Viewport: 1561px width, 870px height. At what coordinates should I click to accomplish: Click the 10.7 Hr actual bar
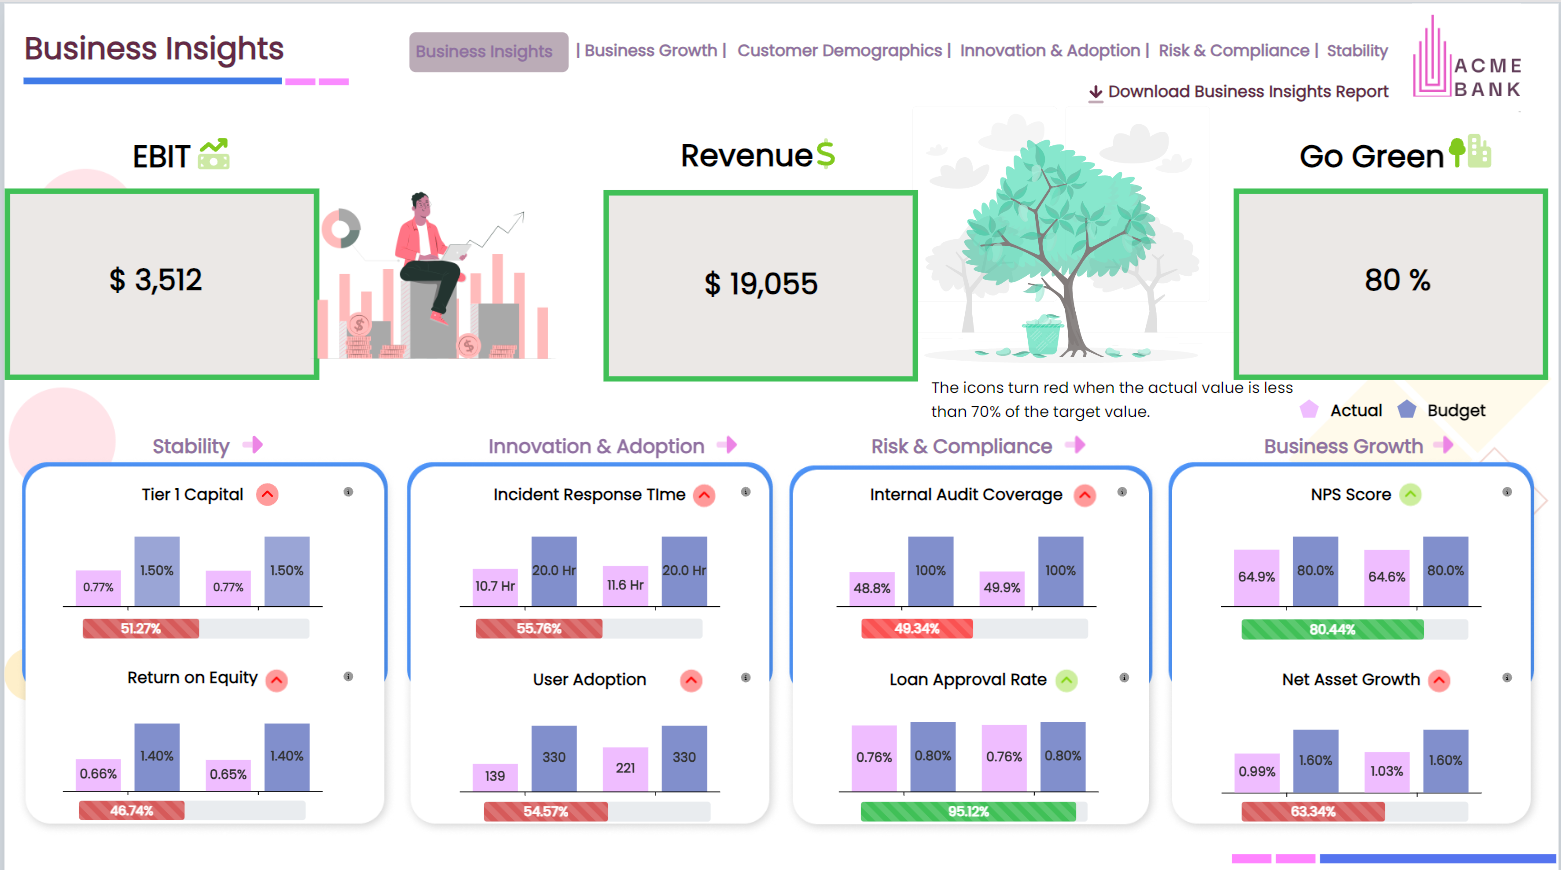[495, 586]
